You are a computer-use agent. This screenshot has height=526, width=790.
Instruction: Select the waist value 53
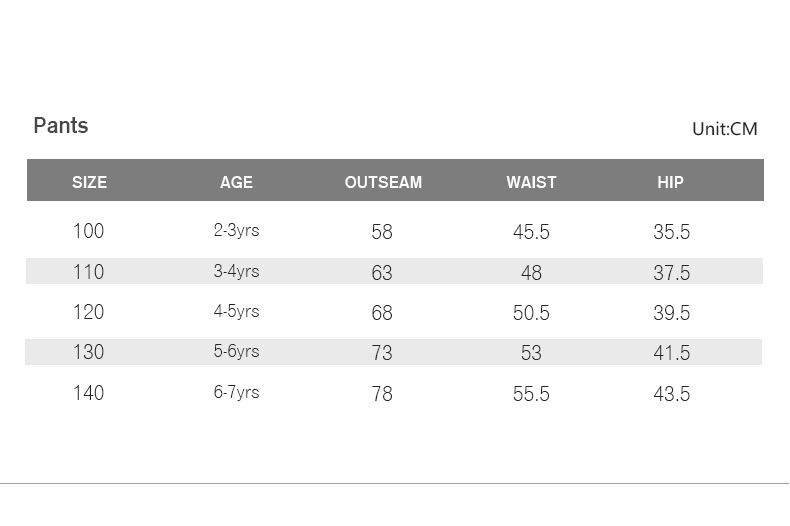[x=531, y=353]
